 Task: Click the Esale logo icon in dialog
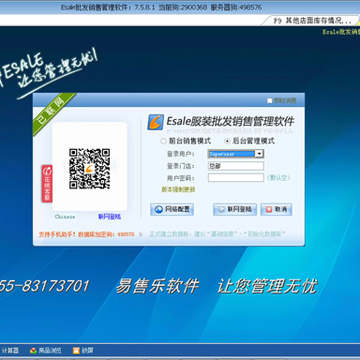pyautogui.click(x=156, y=122)
